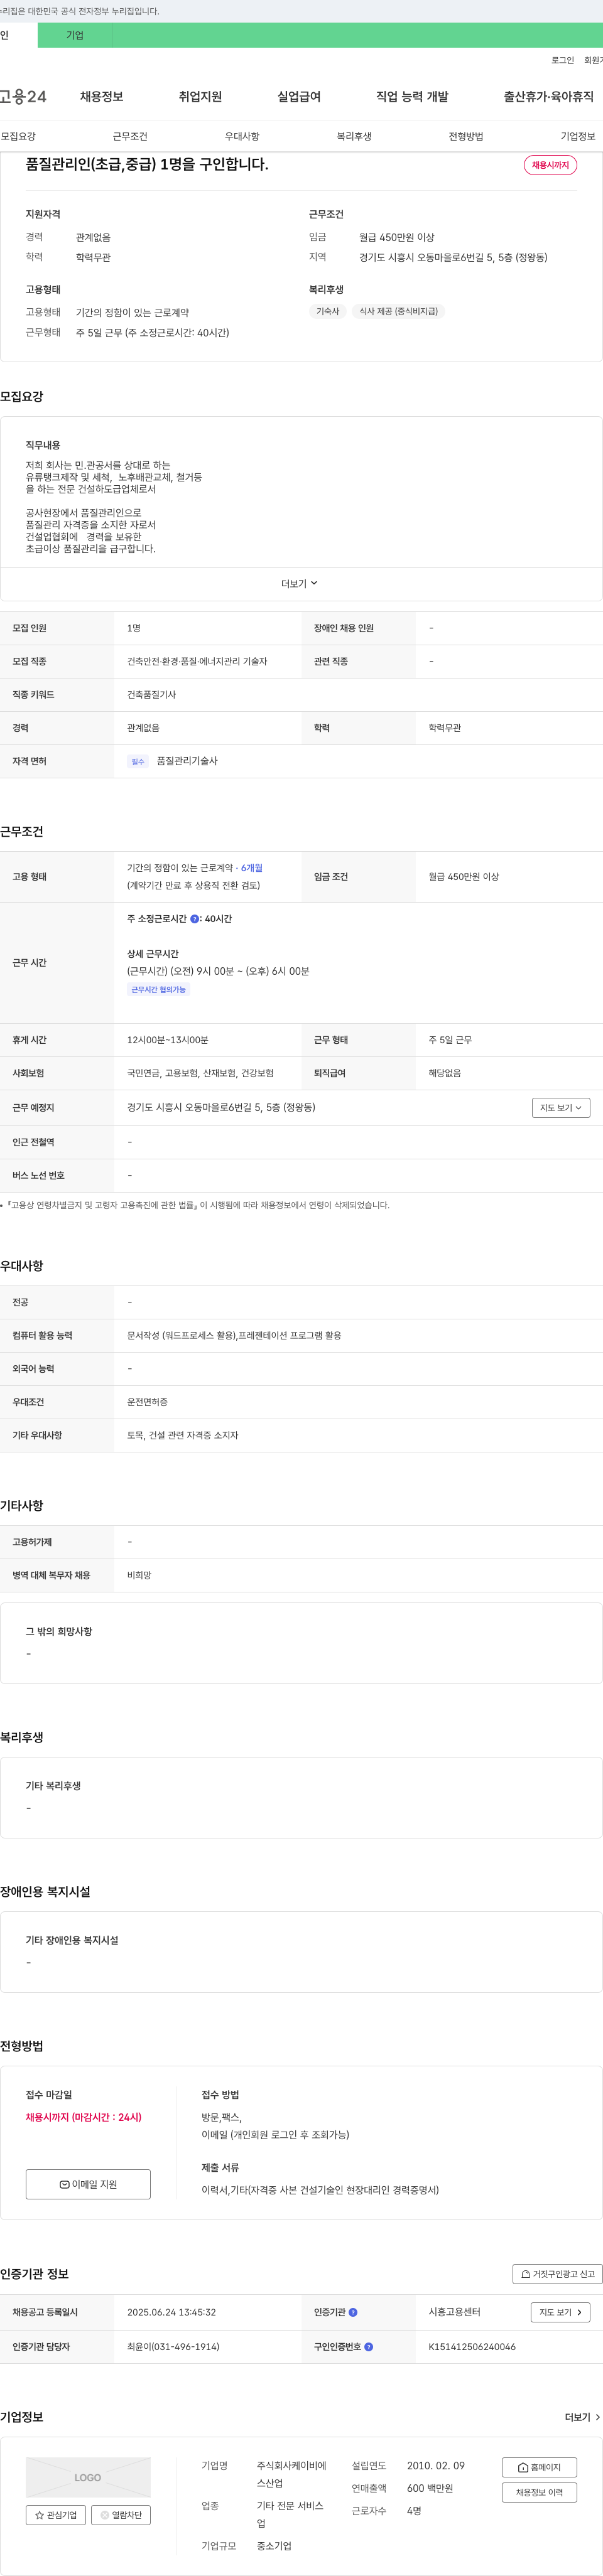Click 채용시까지 (마감시간 : 24시) deadline text
The height and width of the screenshot is (2576, 603).
tap(84, 2117)
